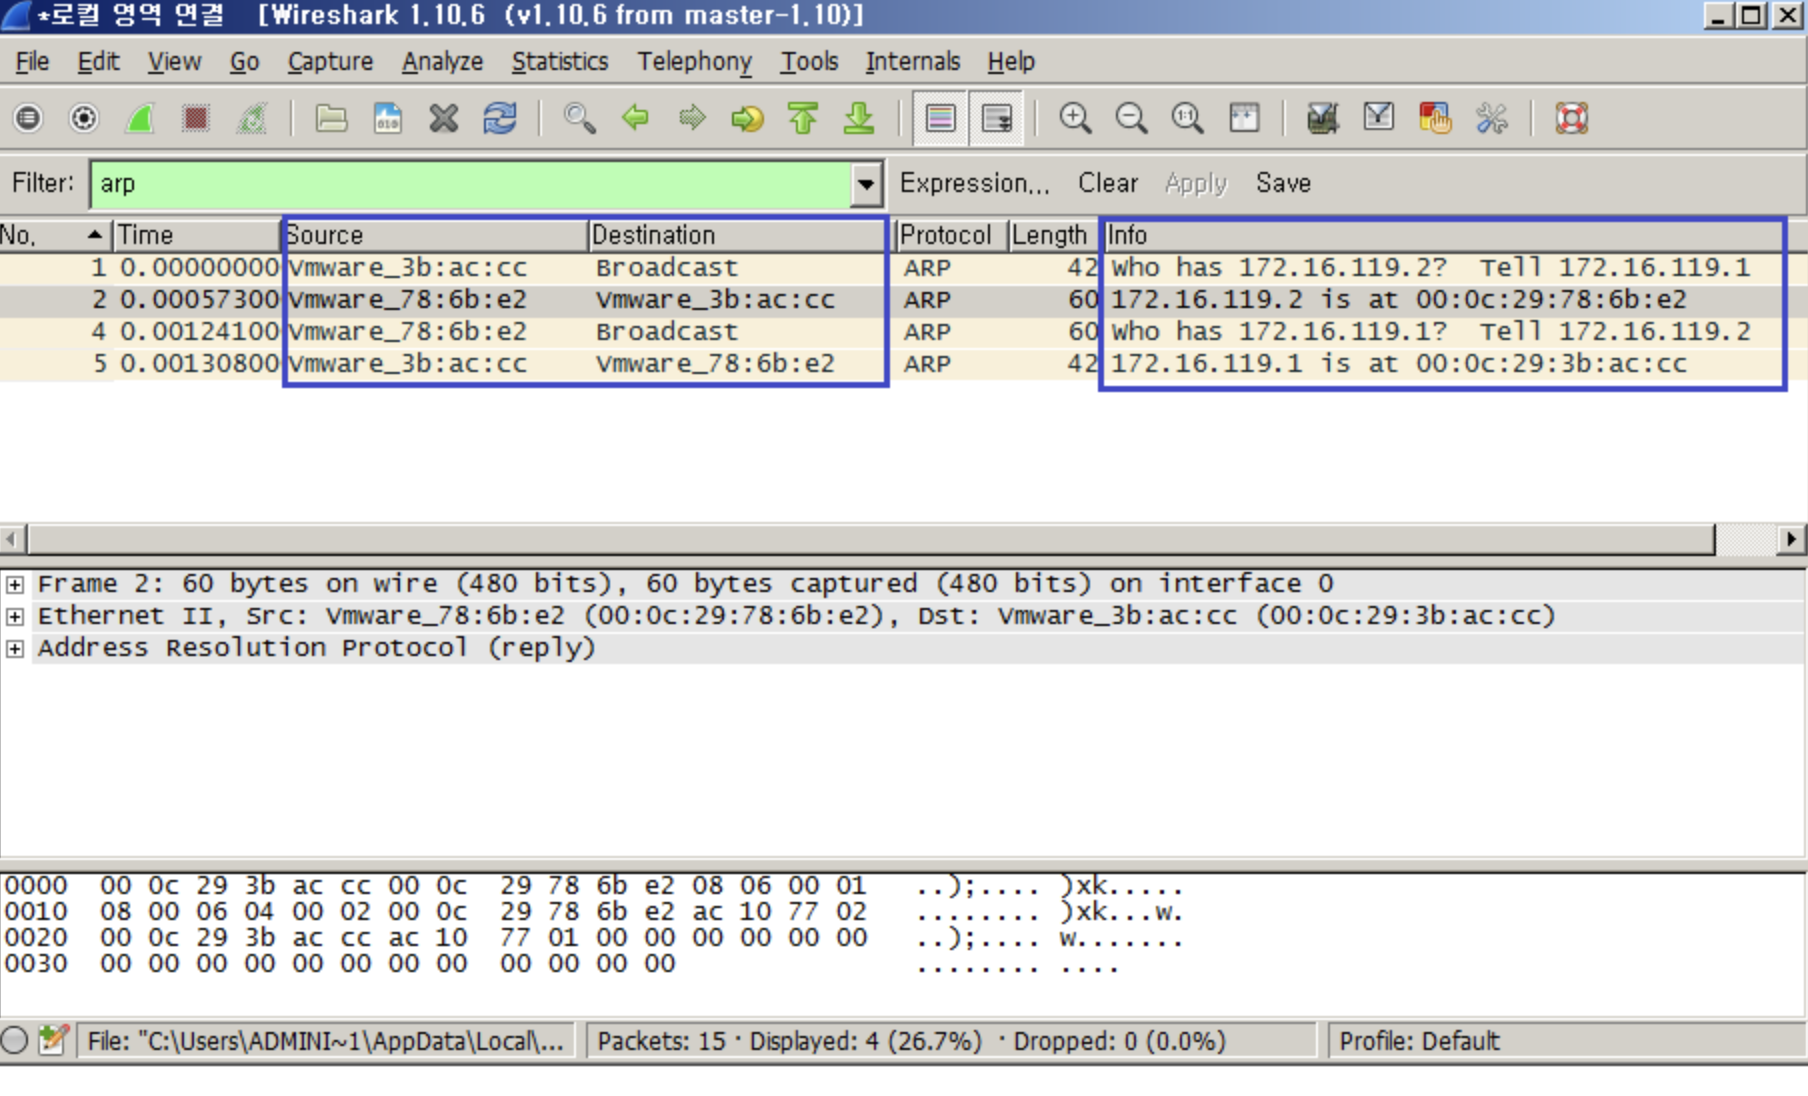Viewport: 1808px width, 1096px height.
Task: Open the View menu
Action: [174, 62]
